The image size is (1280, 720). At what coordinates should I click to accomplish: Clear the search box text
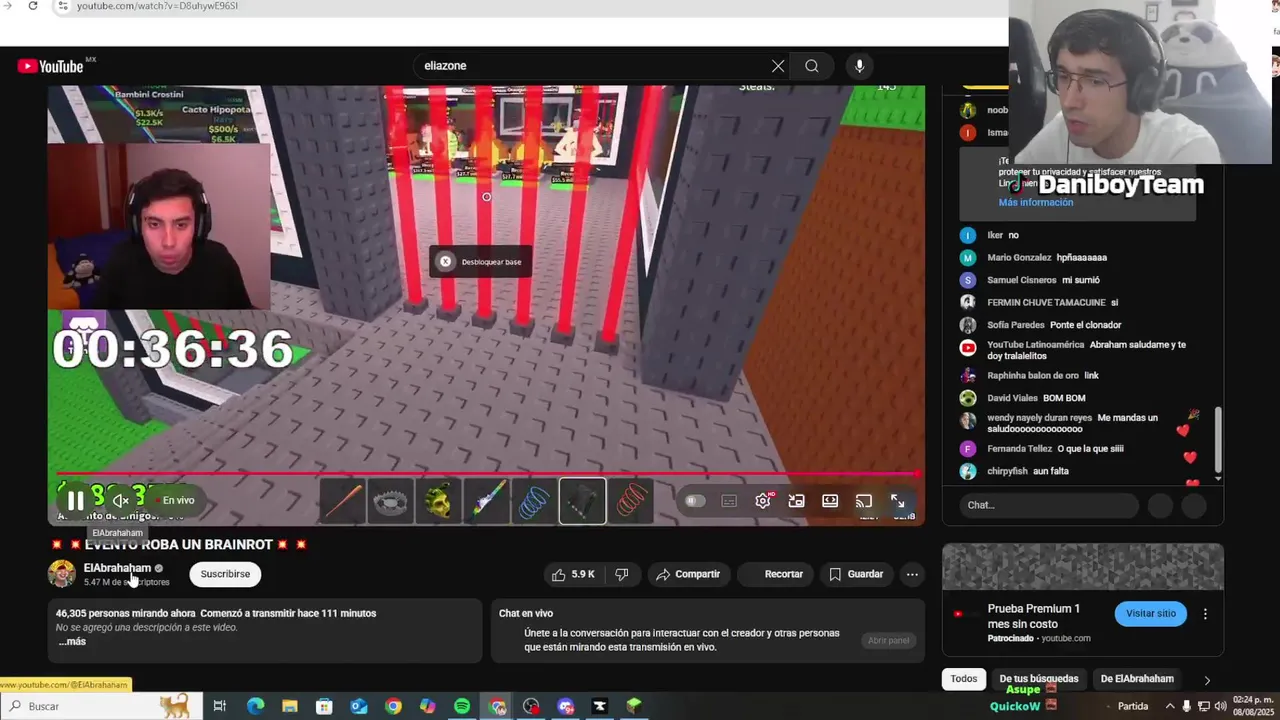[x=778, y=66]
